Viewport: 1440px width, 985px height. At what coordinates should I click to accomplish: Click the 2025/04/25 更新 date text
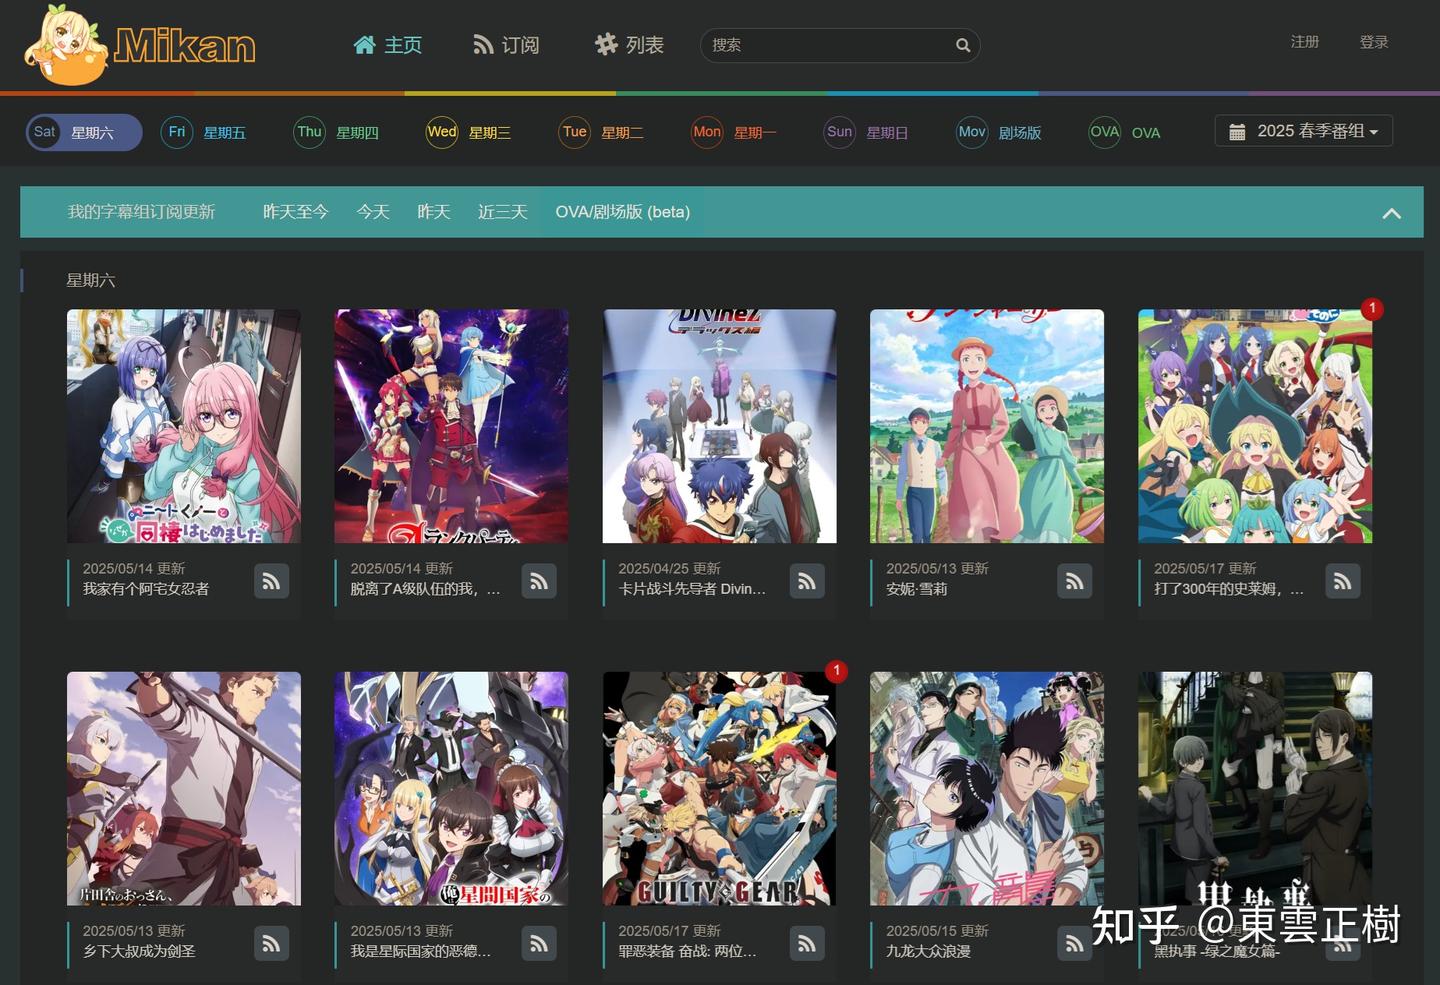tap(669, 568)
